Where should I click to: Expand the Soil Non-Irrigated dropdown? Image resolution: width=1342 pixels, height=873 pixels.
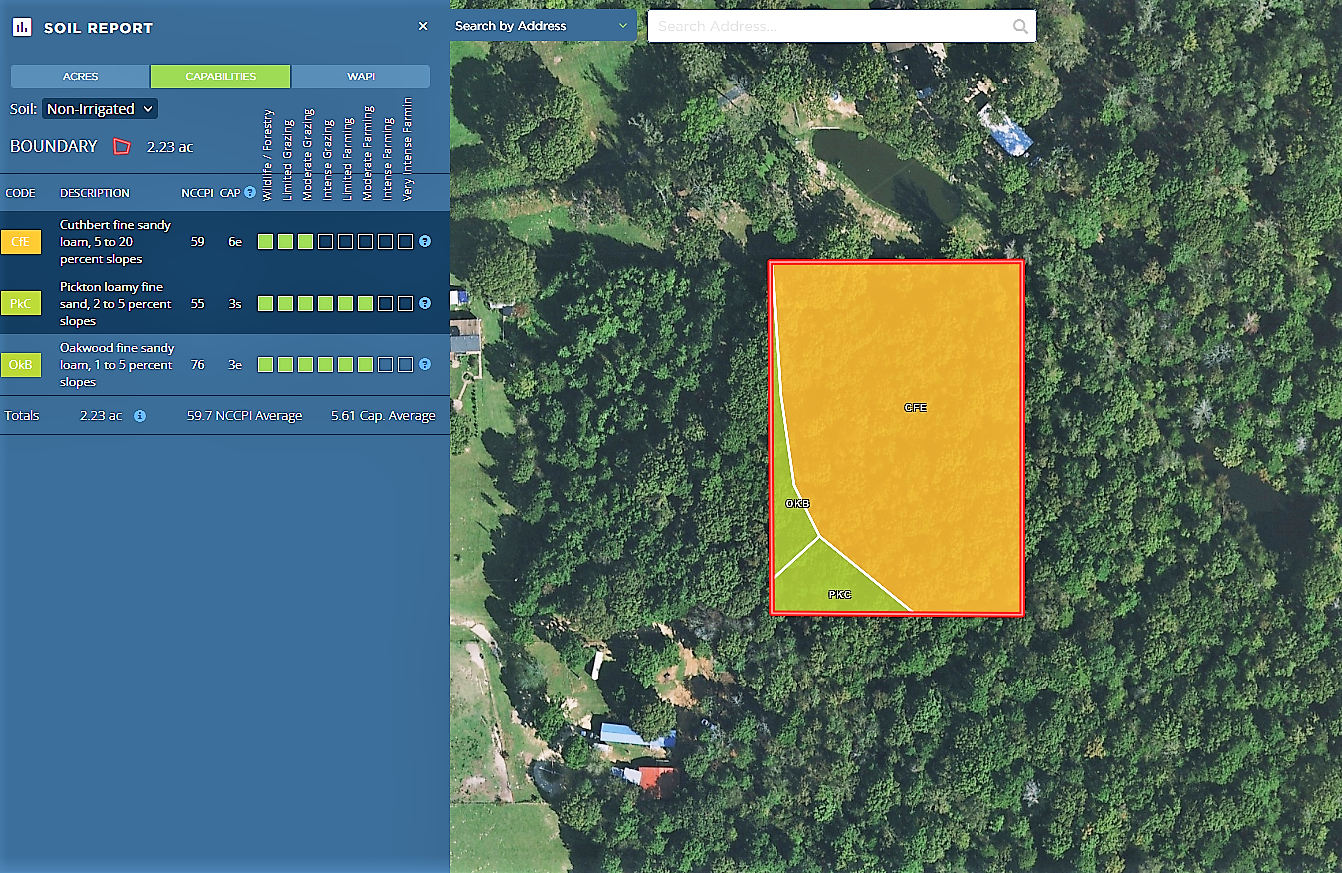[x=100, y=109]
